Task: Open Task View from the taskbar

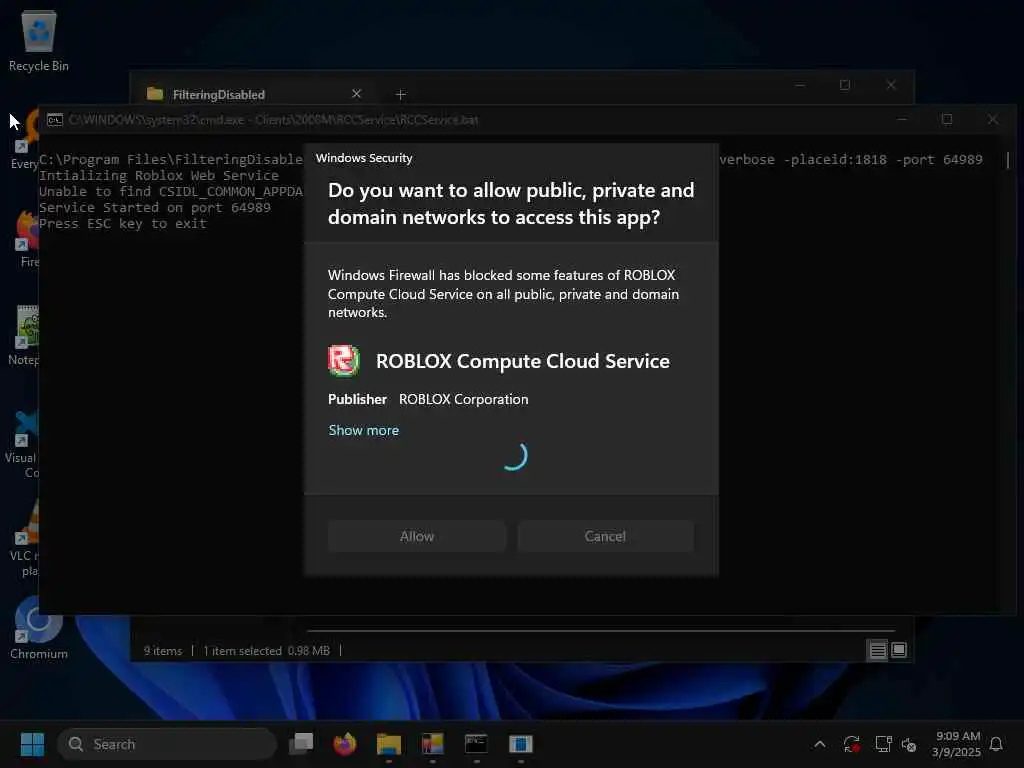Action: click(x=301, y=744)
